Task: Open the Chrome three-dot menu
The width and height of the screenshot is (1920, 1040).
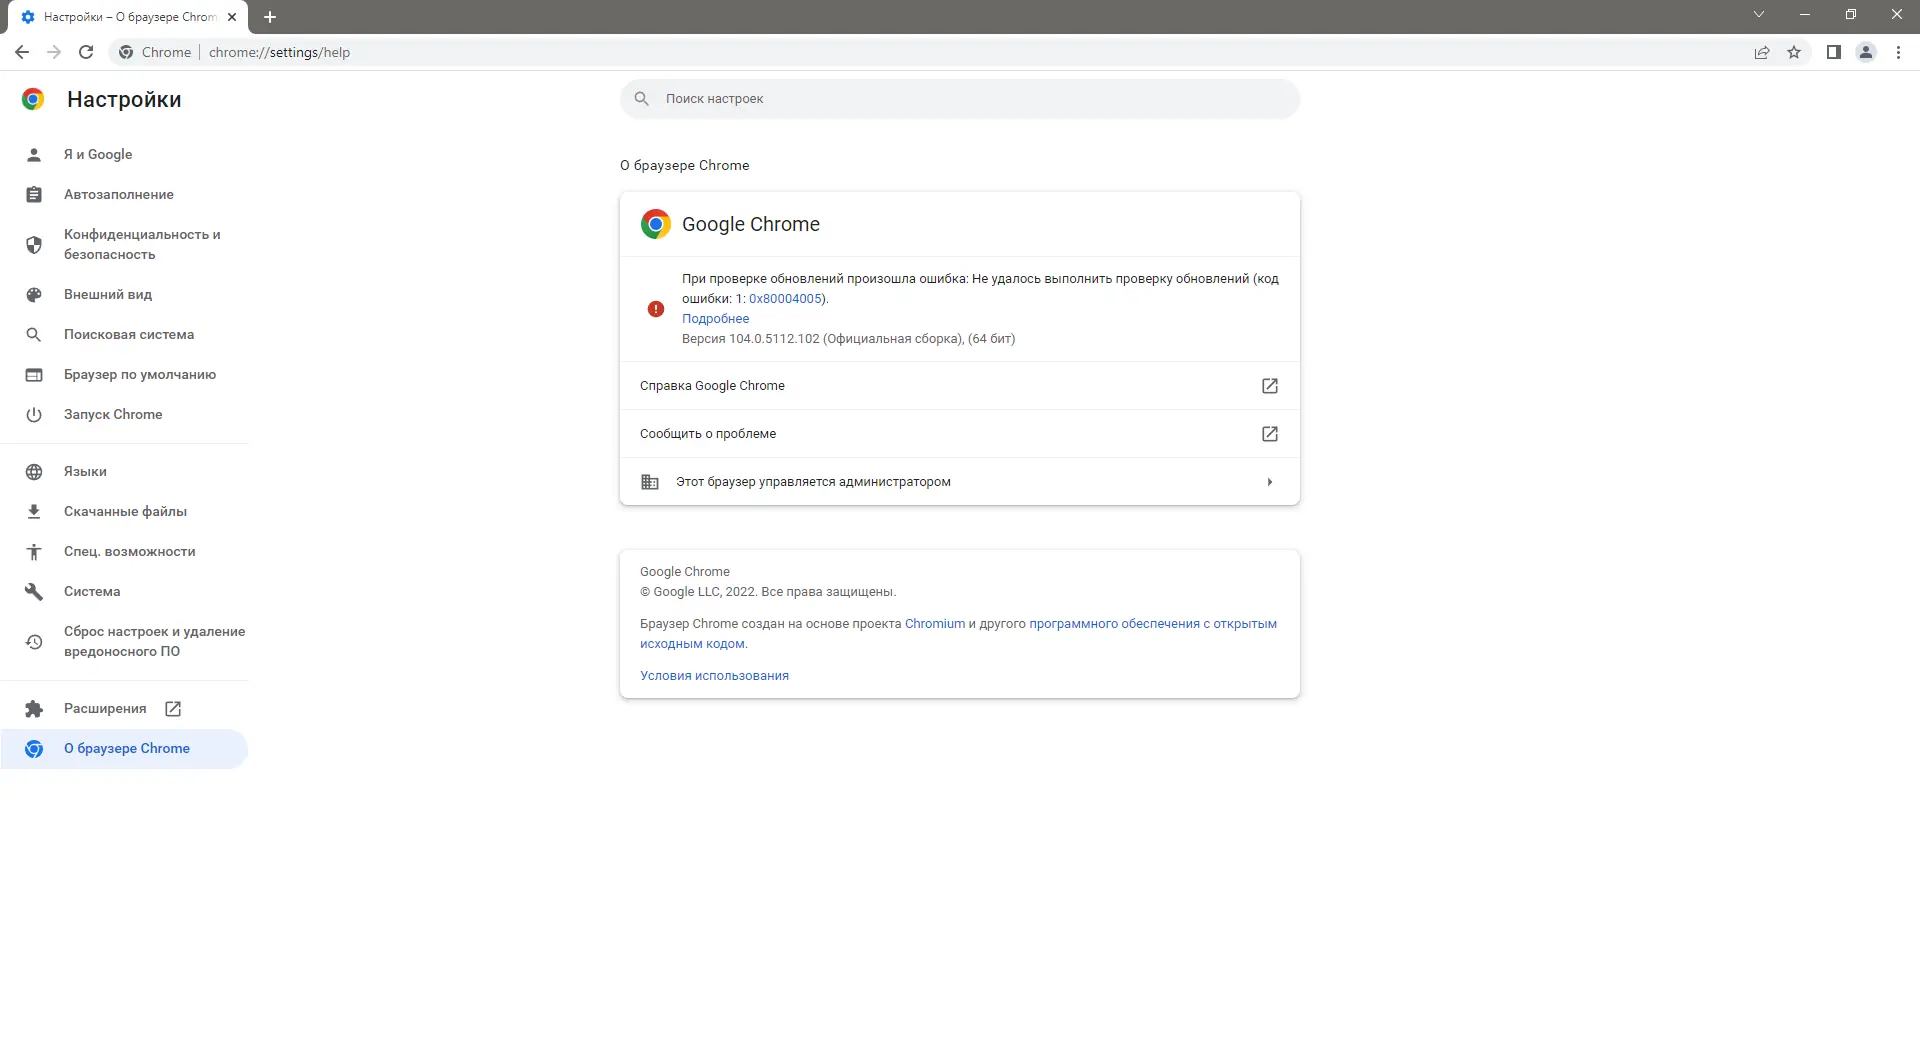Action: coord(1898,52)
